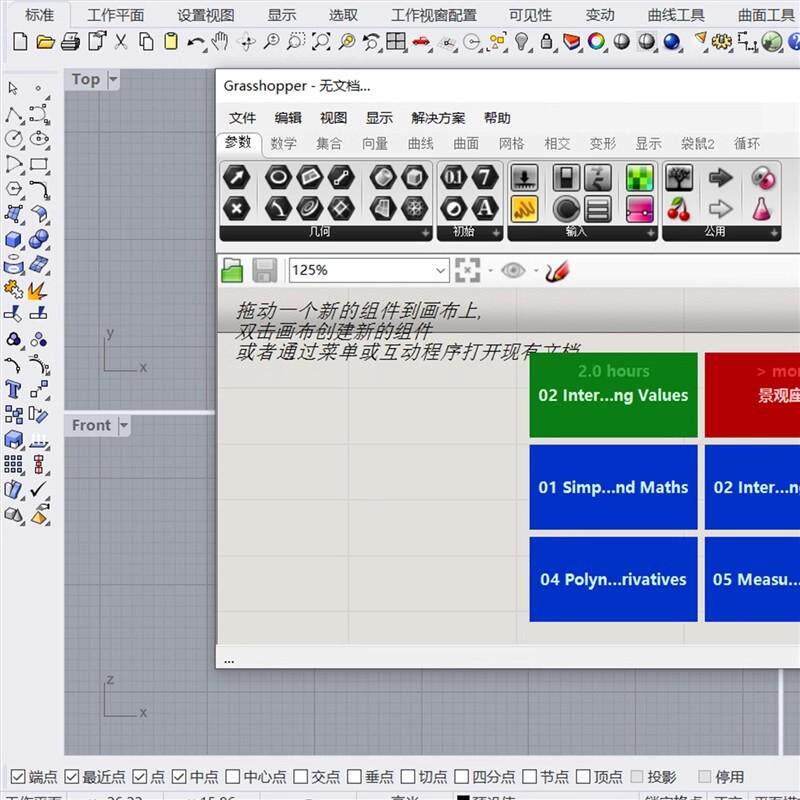Click the Grasshopper save floppy icon
800x800 pixels.
point(265,270)
